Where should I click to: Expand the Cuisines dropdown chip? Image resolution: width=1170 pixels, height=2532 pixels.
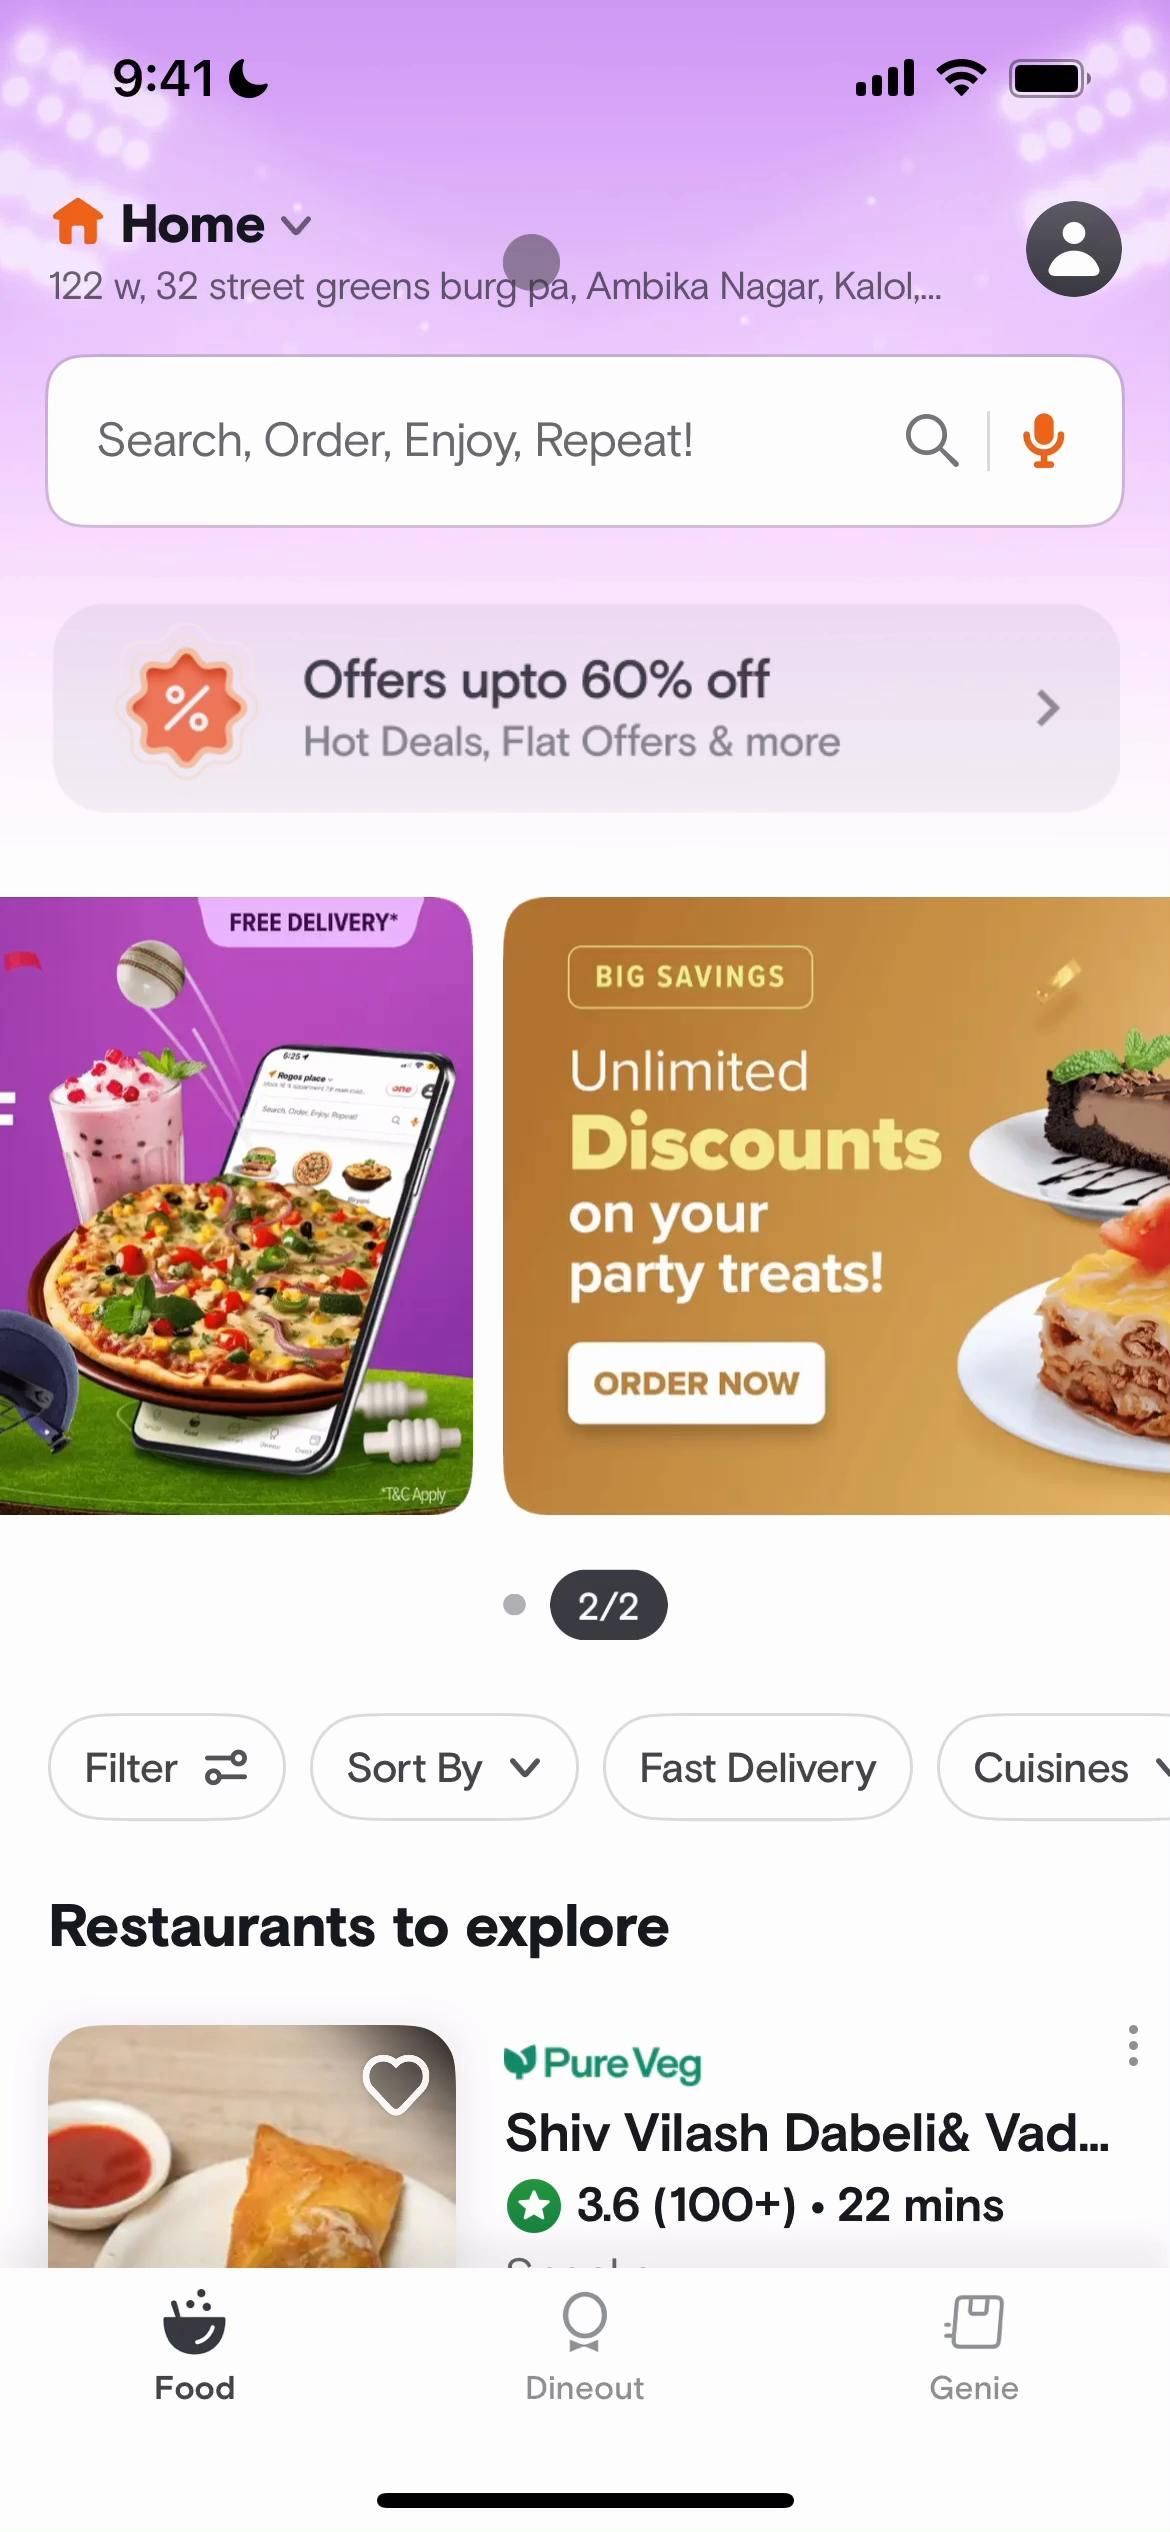click(1054, 1768)
